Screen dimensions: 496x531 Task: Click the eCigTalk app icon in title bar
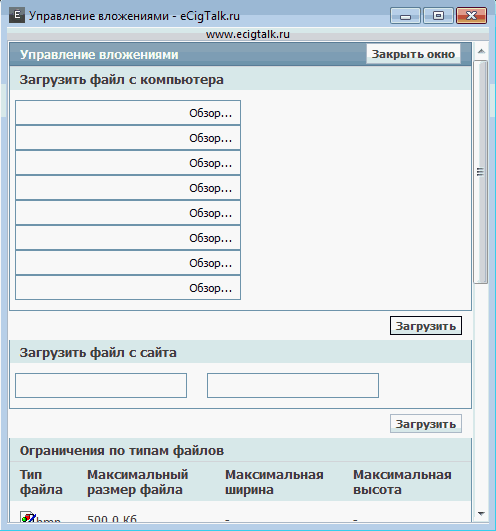pos(17,16)
